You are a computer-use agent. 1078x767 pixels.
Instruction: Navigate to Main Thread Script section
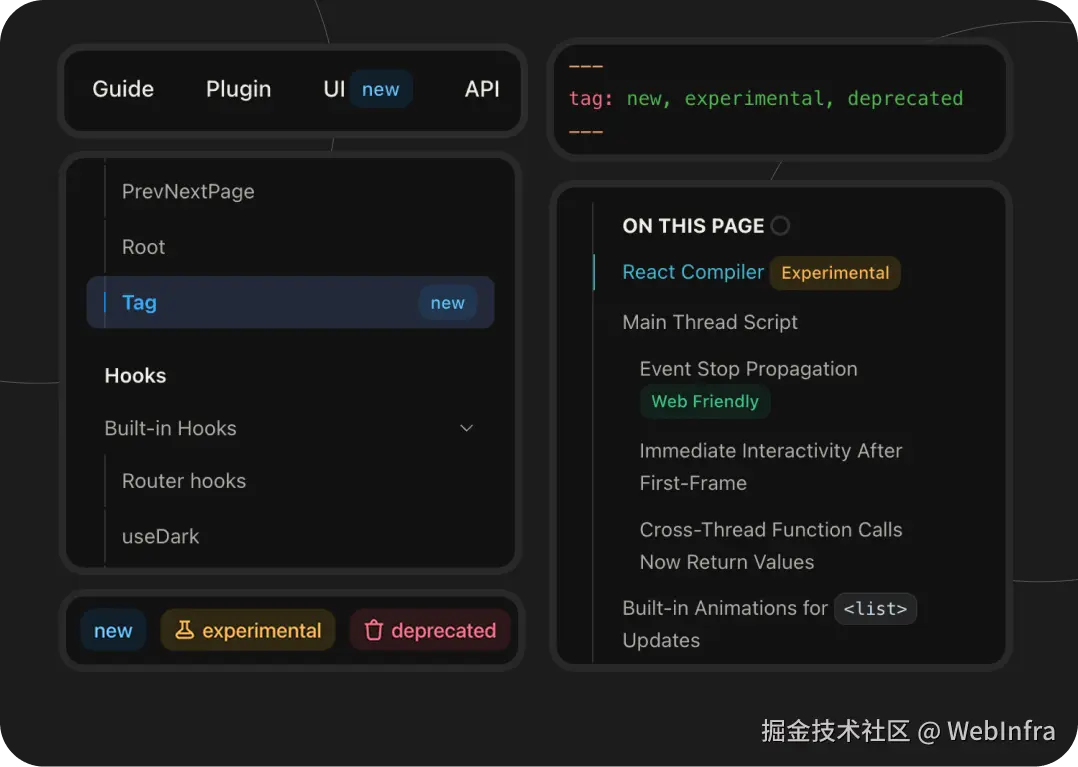[x=710, y=322]
